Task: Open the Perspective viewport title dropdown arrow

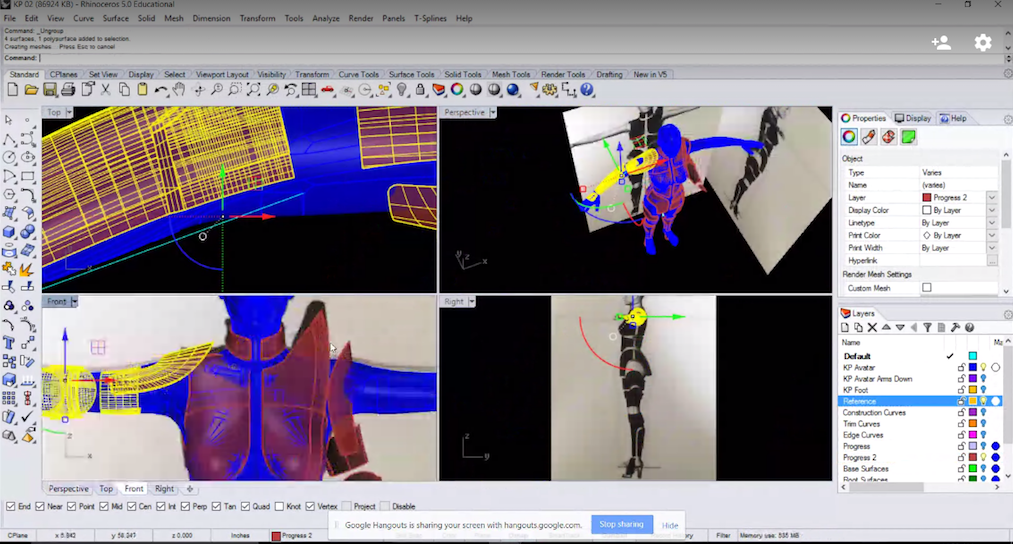Action: [493, 112]
